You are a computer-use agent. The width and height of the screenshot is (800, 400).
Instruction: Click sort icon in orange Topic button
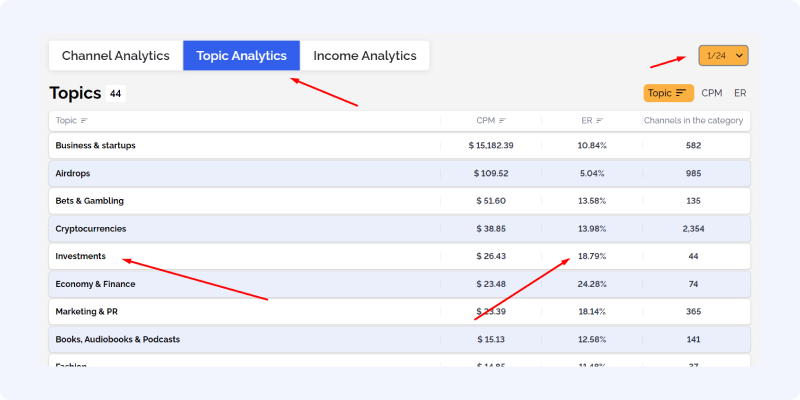click(681, 93)
